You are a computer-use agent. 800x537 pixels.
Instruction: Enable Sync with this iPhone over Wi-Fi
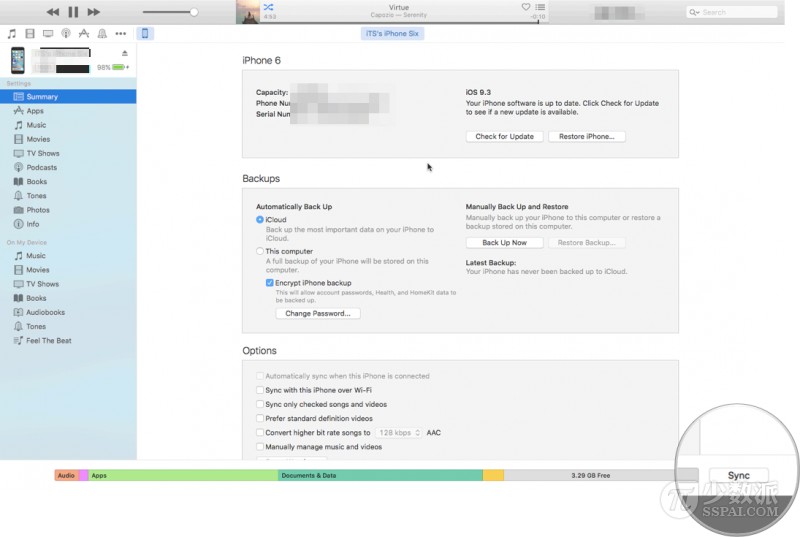tap(260, 390)
